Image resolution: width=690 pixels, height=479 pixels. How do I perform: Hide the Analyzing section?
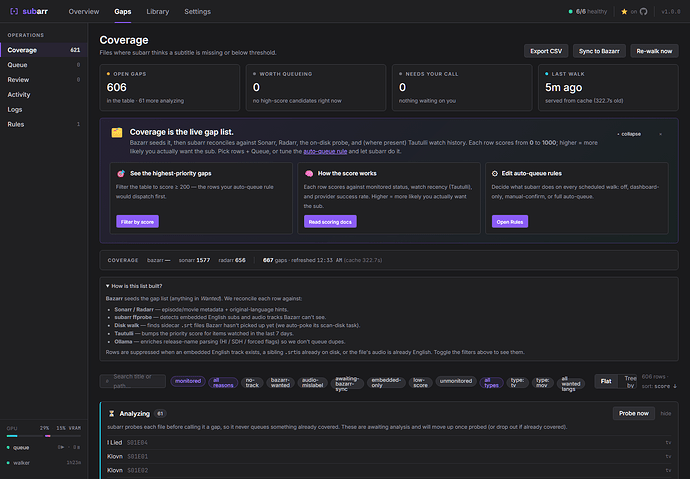pos(665,413)
